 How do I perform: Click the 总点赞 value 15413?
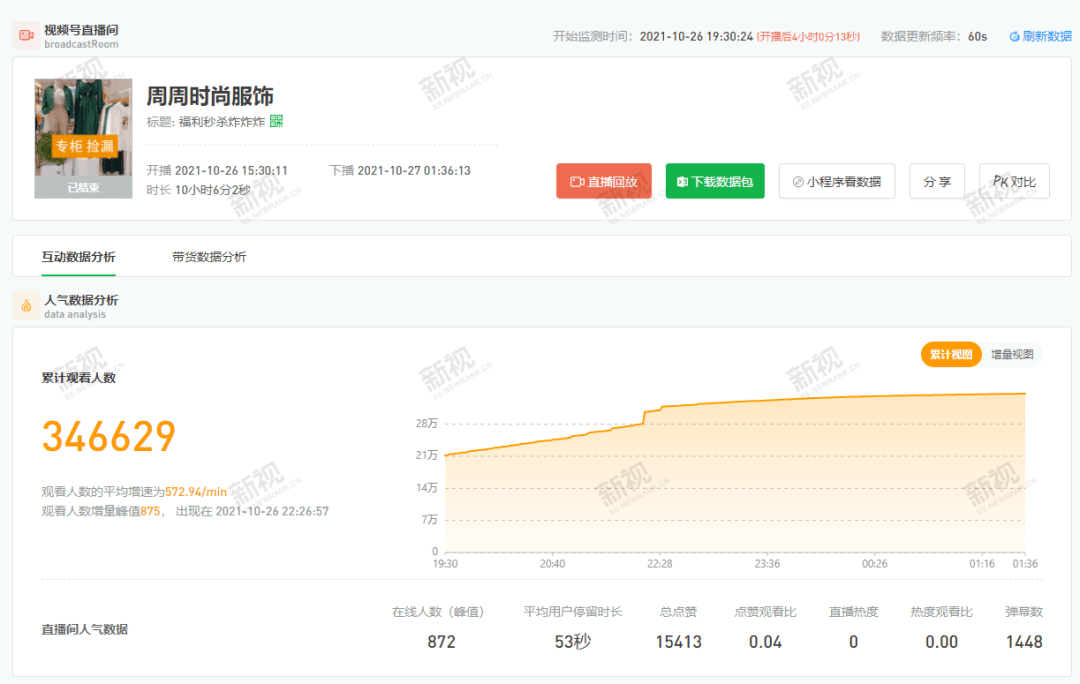click(x=679, y=642)
